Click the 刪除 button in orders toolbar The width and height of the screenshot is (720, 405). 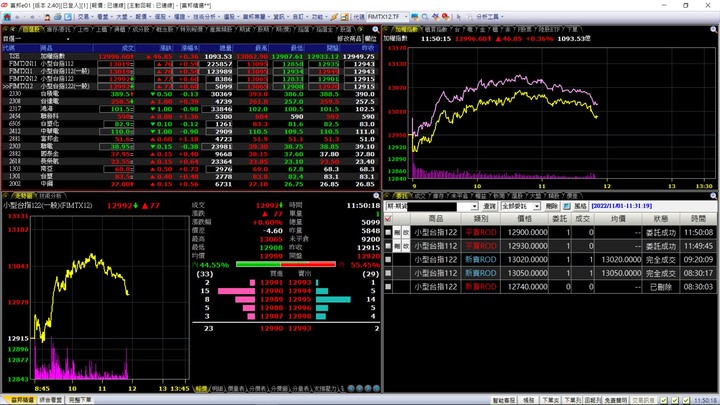(x=551, y=207)
